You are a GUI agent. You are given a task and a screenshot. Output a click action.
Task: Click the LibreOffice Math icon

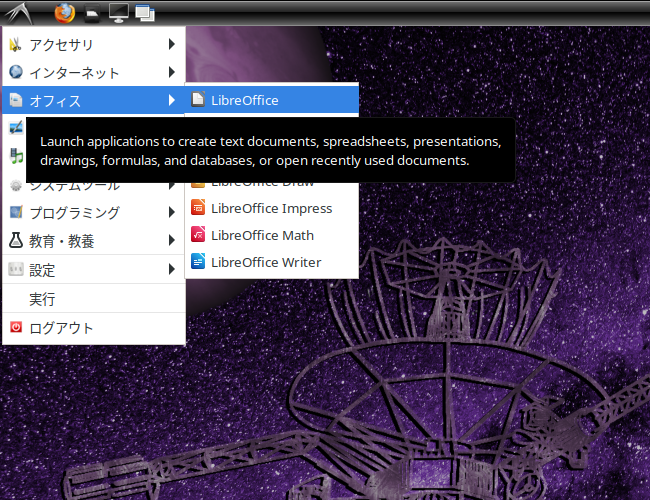(198, 234)
